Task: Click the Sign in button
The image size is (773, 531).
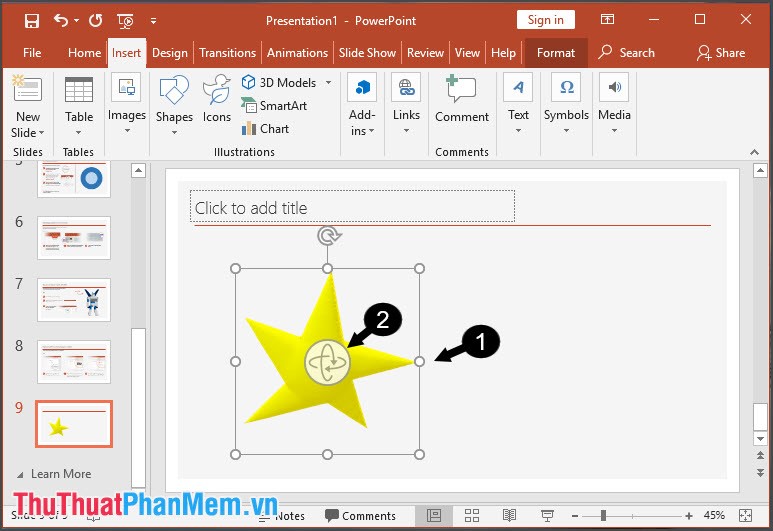Action: point(546,20)
